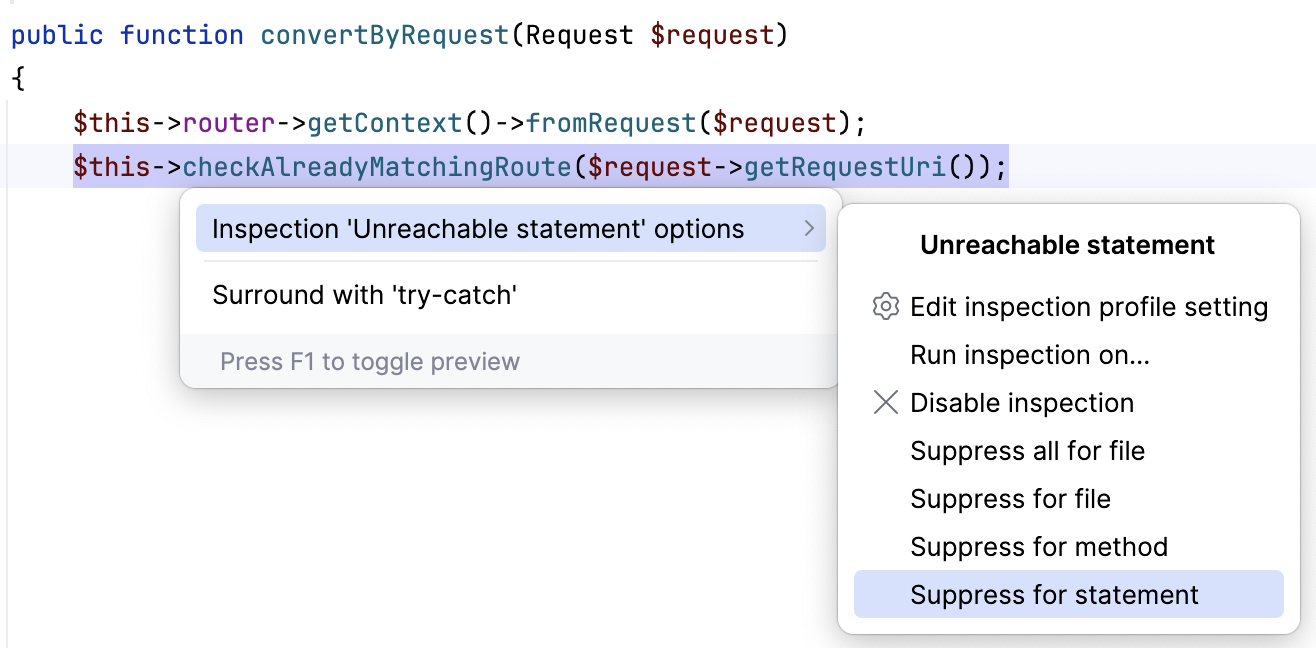Select Suppress for method

pyautogui.click(x=1038, y=547)
